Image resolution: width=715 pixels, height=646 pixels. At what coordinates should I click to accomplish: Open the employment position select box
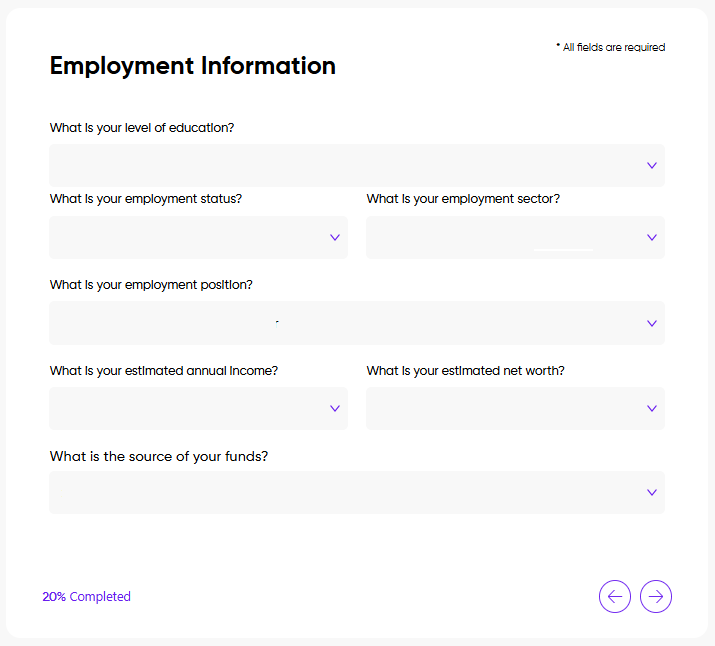(340, 323)
